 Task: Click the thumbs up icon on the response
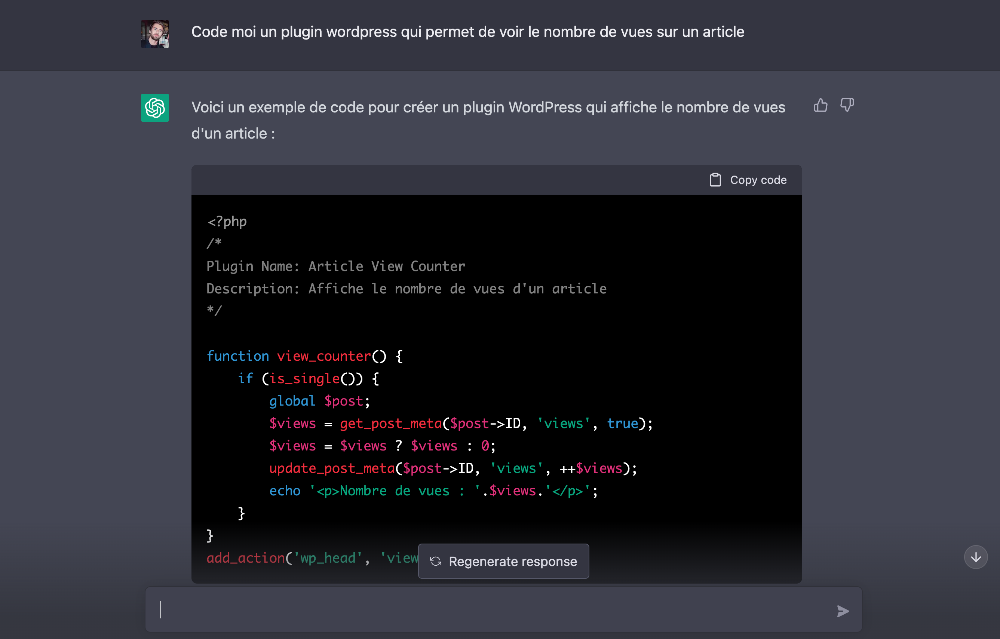tap(820, 105)
